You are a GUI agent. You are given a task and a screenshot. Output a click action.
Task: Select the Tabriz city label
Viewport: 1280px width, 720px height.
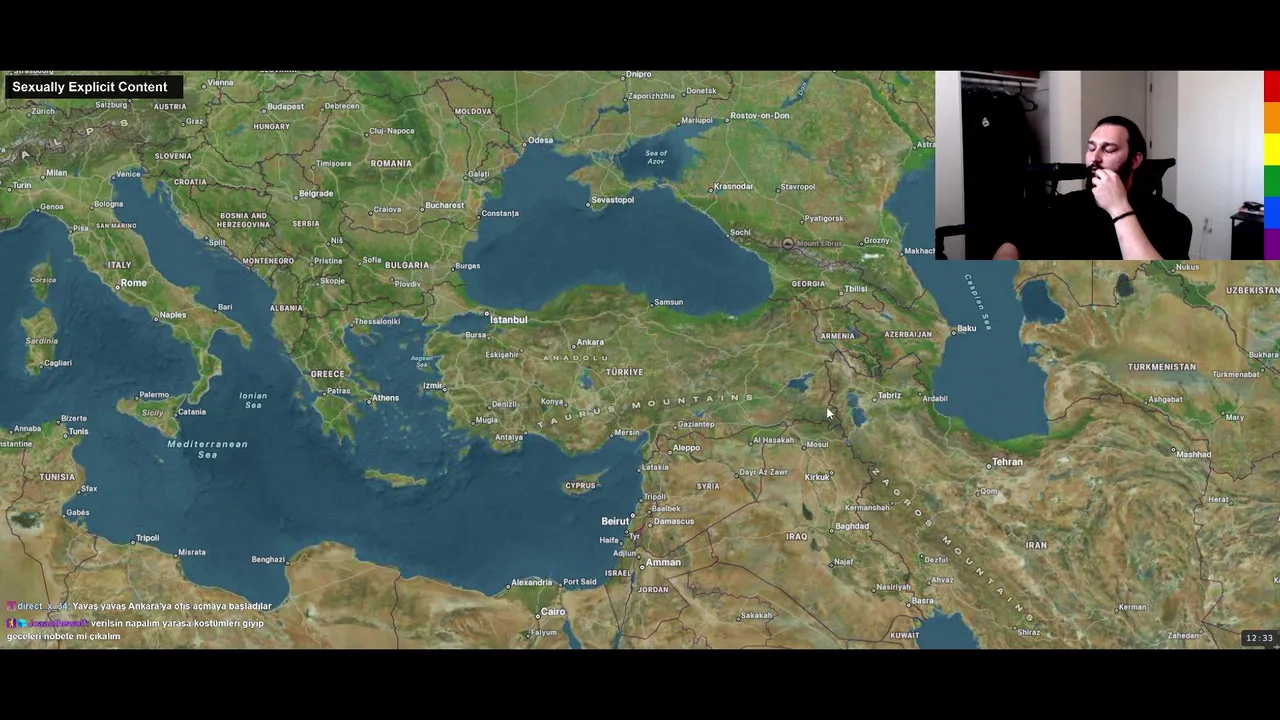click(888, 396)
